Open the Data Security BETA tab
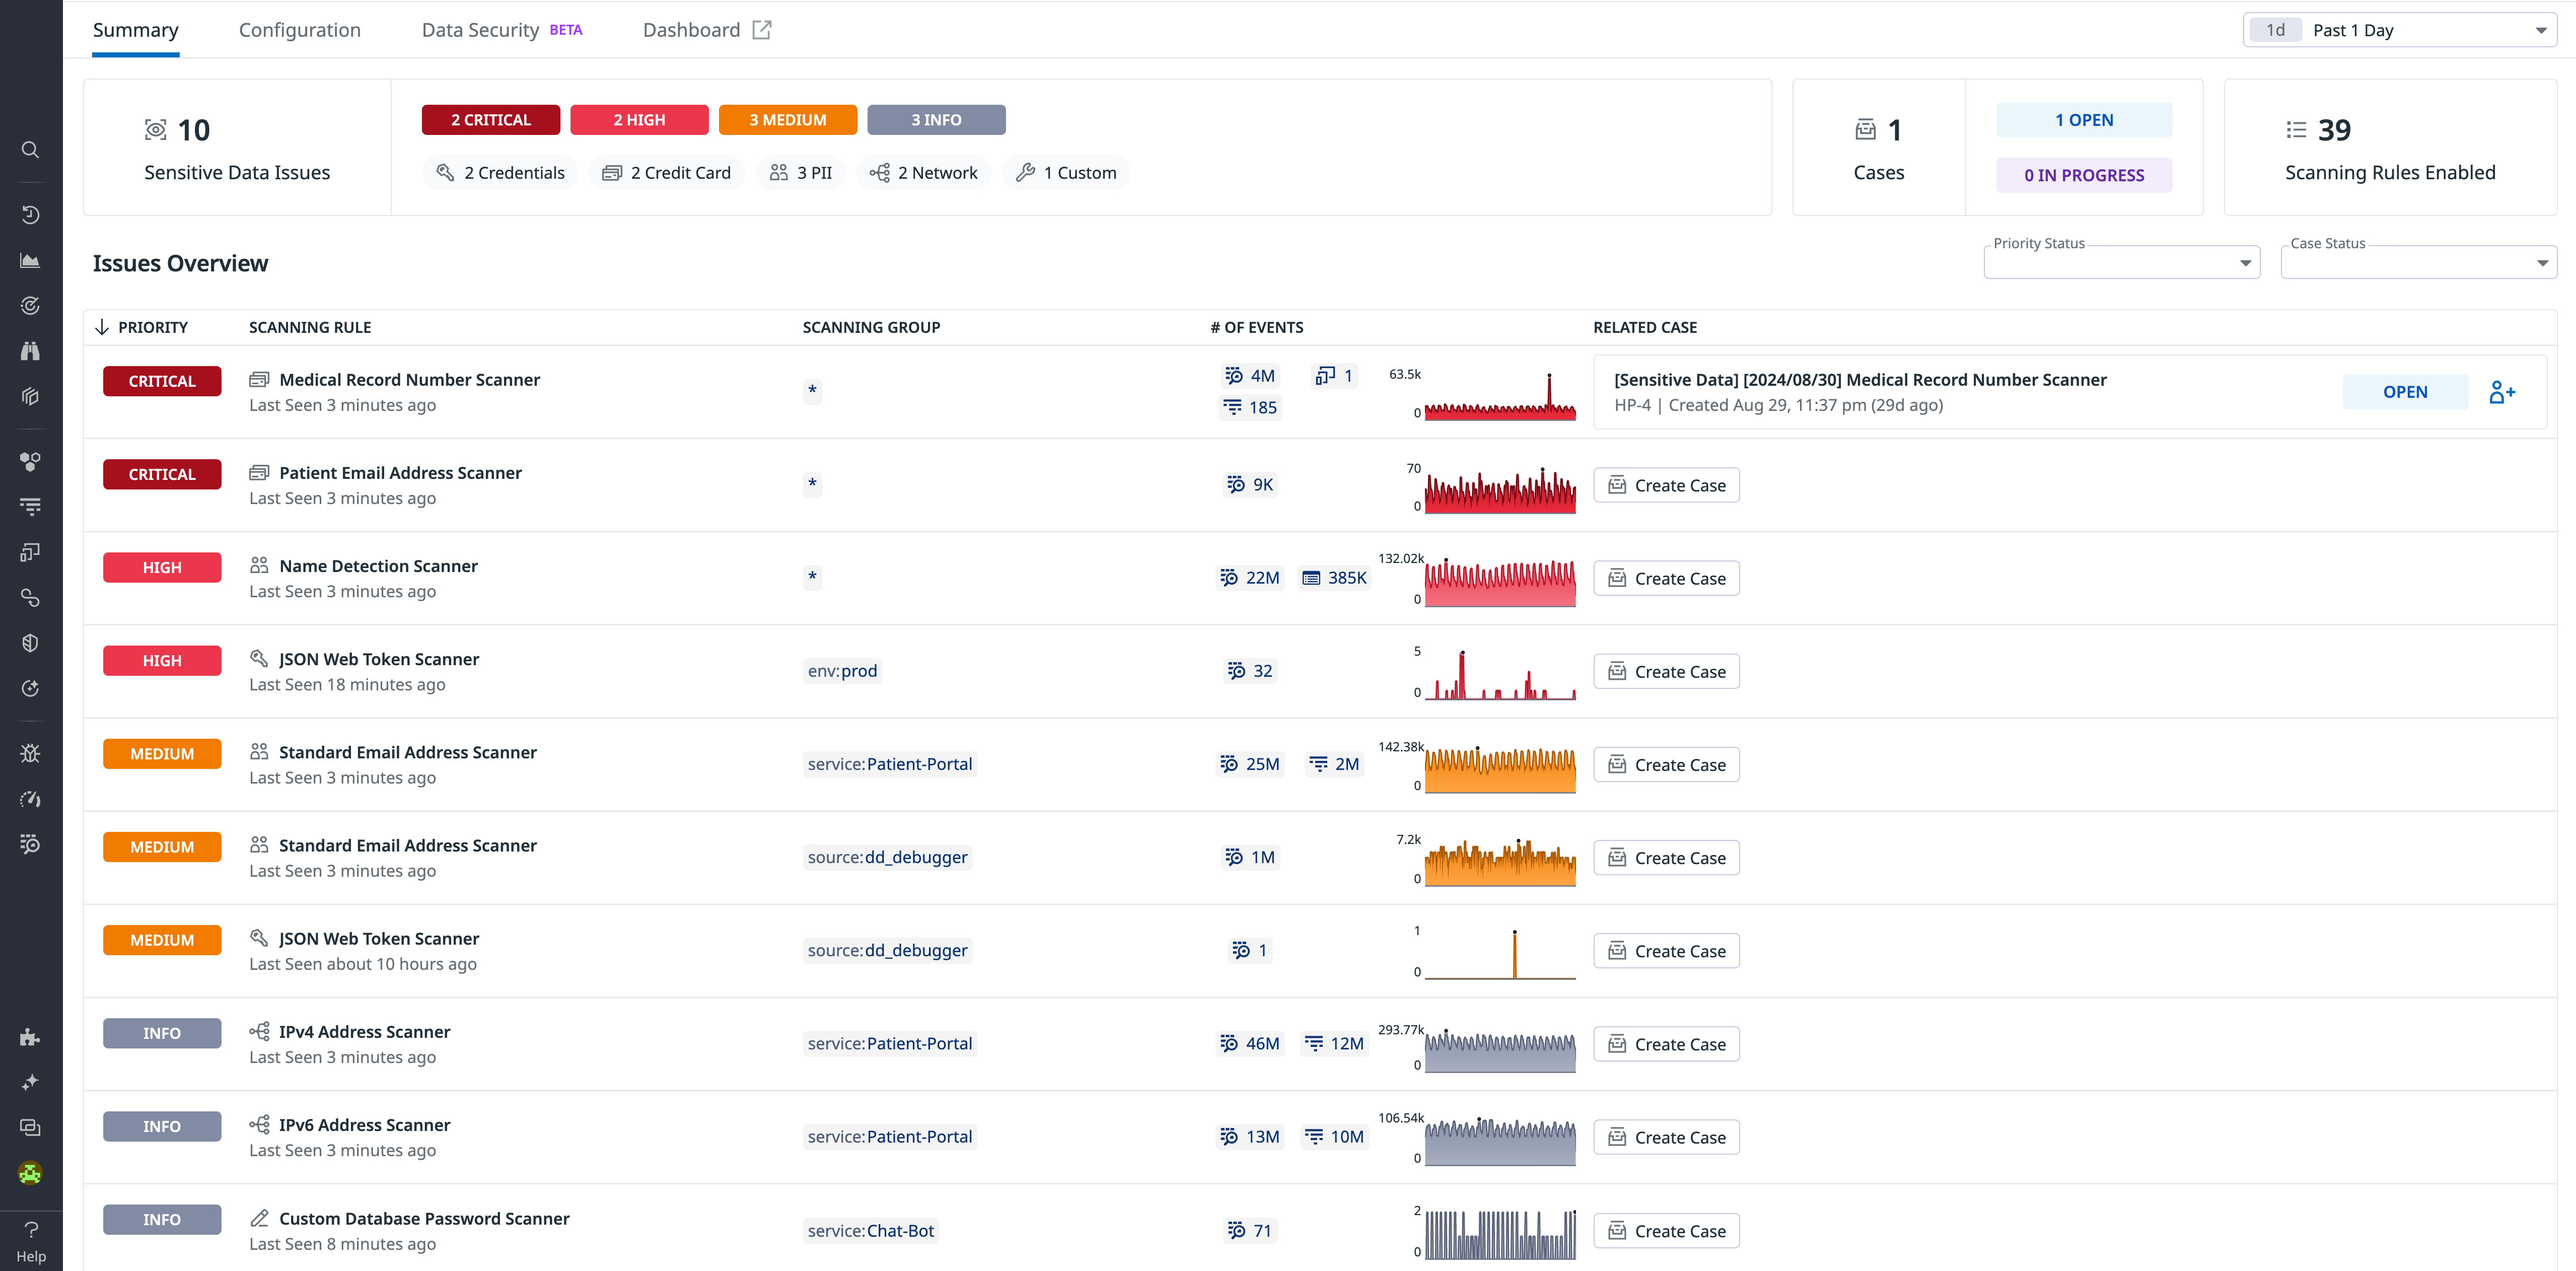 (480, 29)
